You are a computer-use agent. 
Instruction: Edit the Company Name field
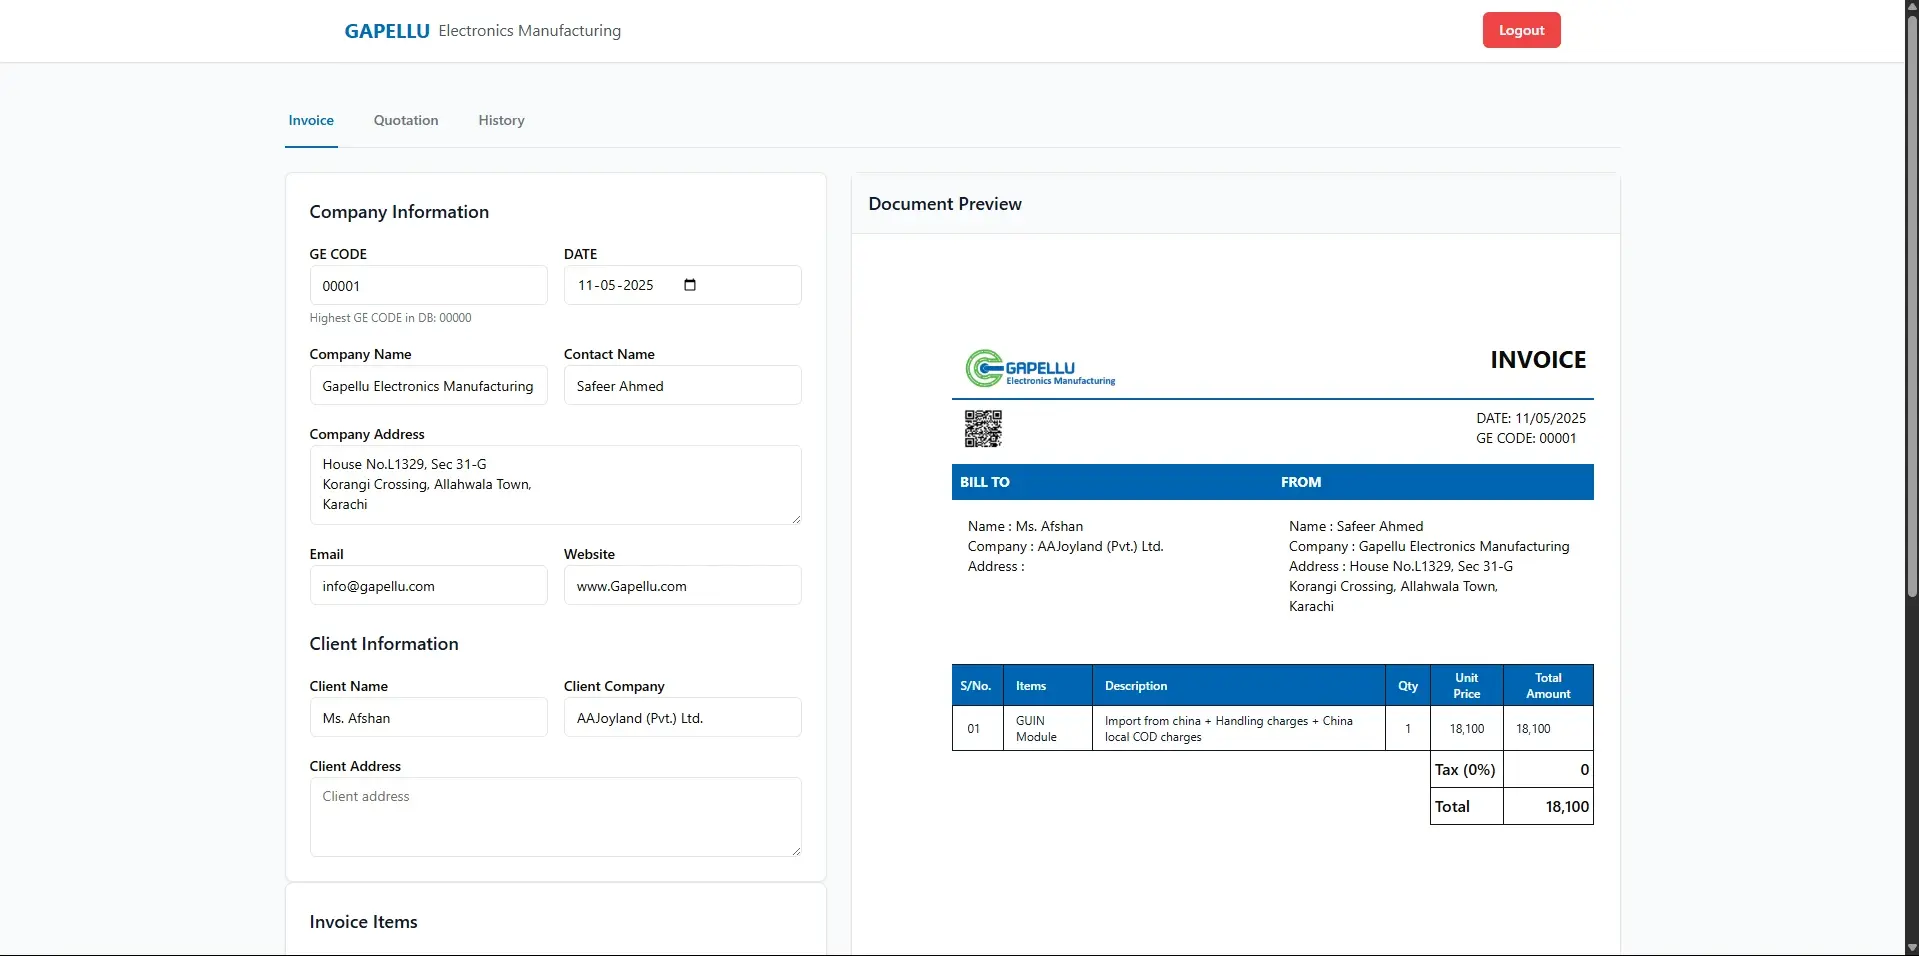tap(428, 385)
